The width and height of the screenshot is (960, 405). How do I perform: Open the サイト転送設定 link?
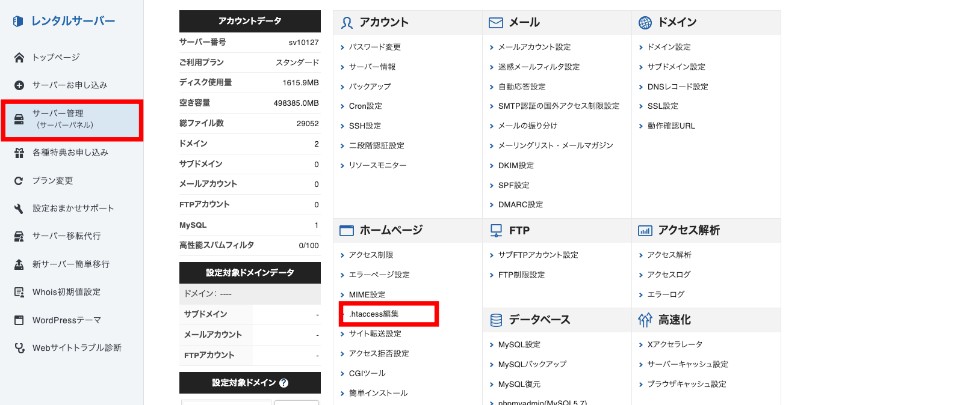(375, 333)
